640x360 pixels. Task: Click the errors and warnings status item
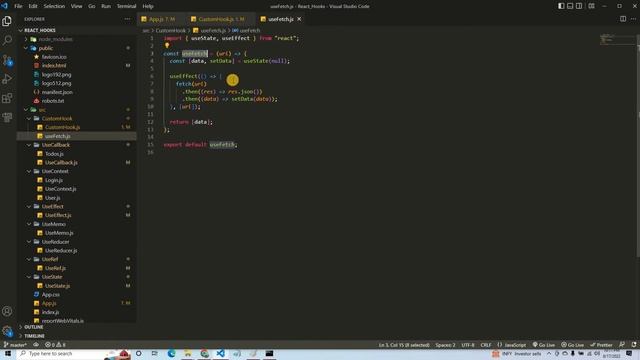[x=55, y=345]
